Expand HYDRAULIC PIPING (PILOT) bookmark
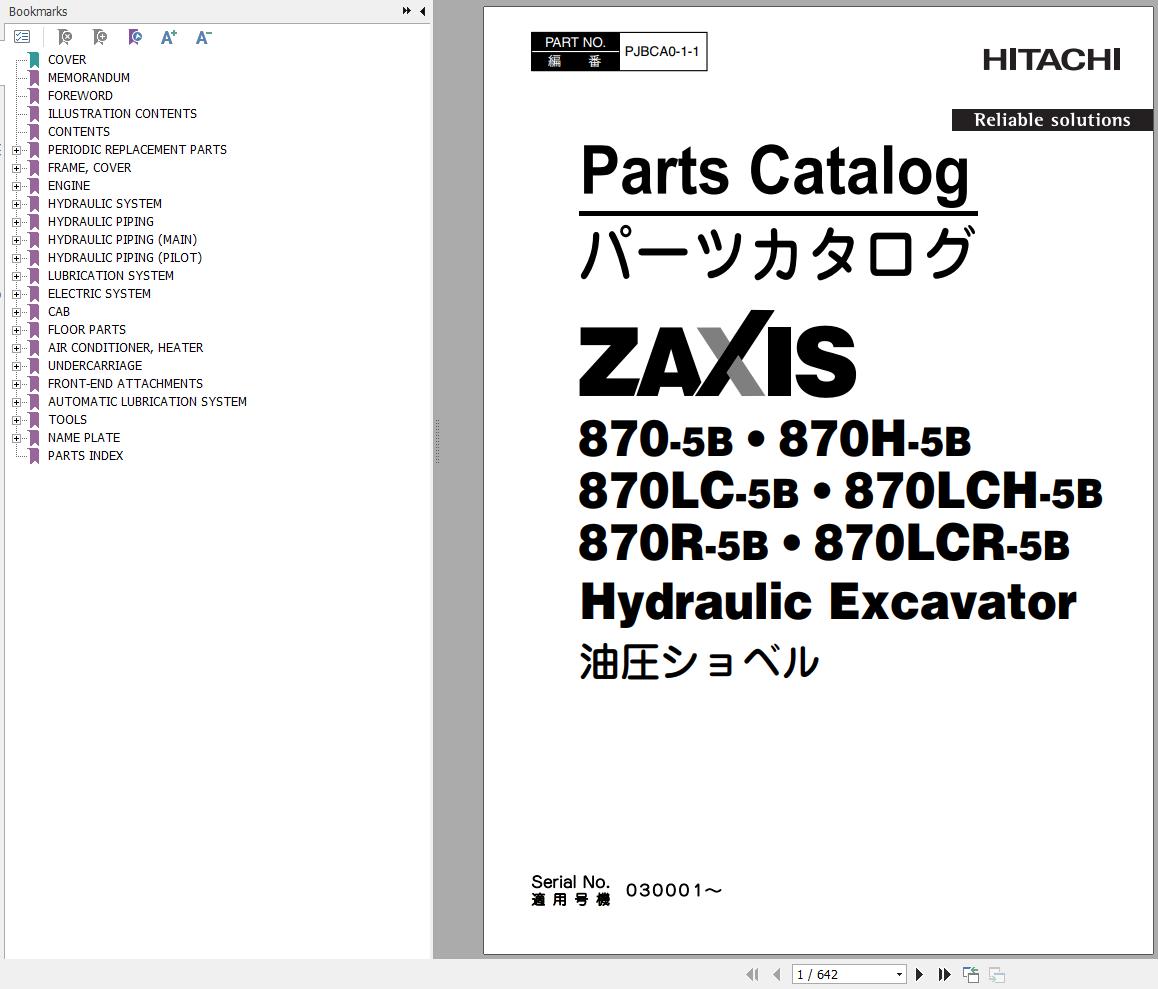Screen dimensions: 1158x989 16,258
